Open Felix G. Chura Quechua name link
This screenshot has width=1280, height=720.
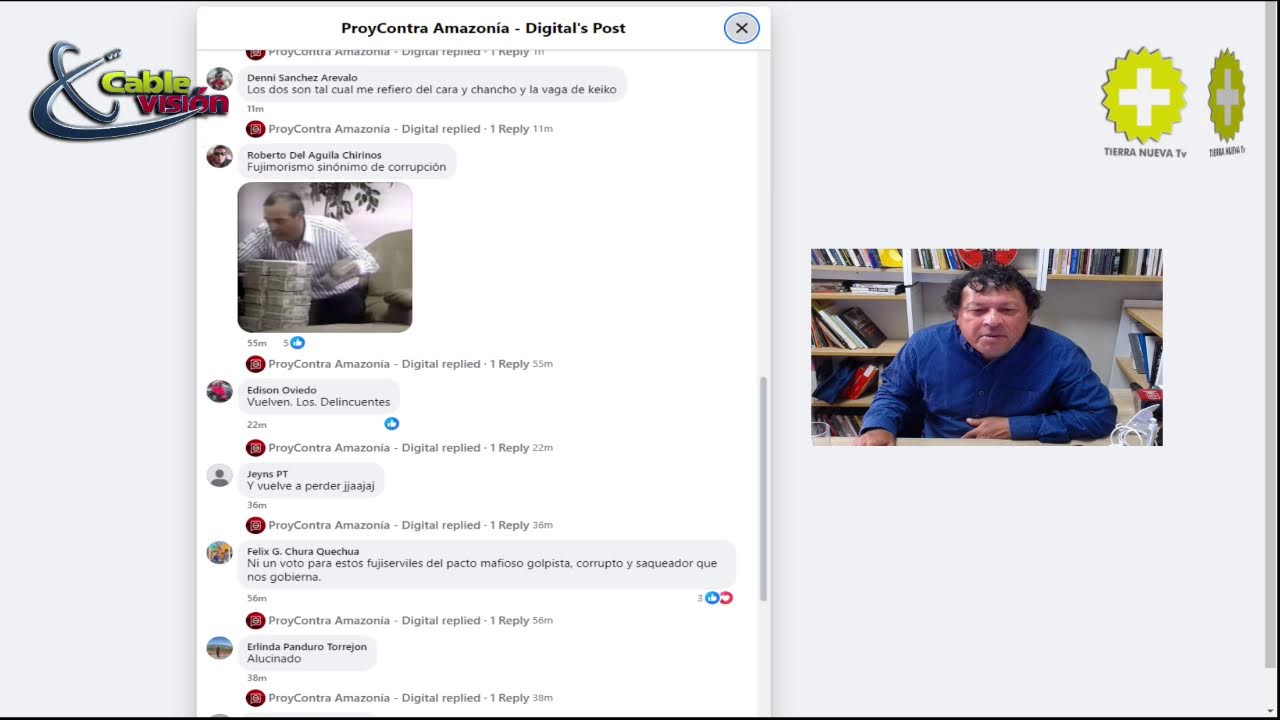pos(303,551)
